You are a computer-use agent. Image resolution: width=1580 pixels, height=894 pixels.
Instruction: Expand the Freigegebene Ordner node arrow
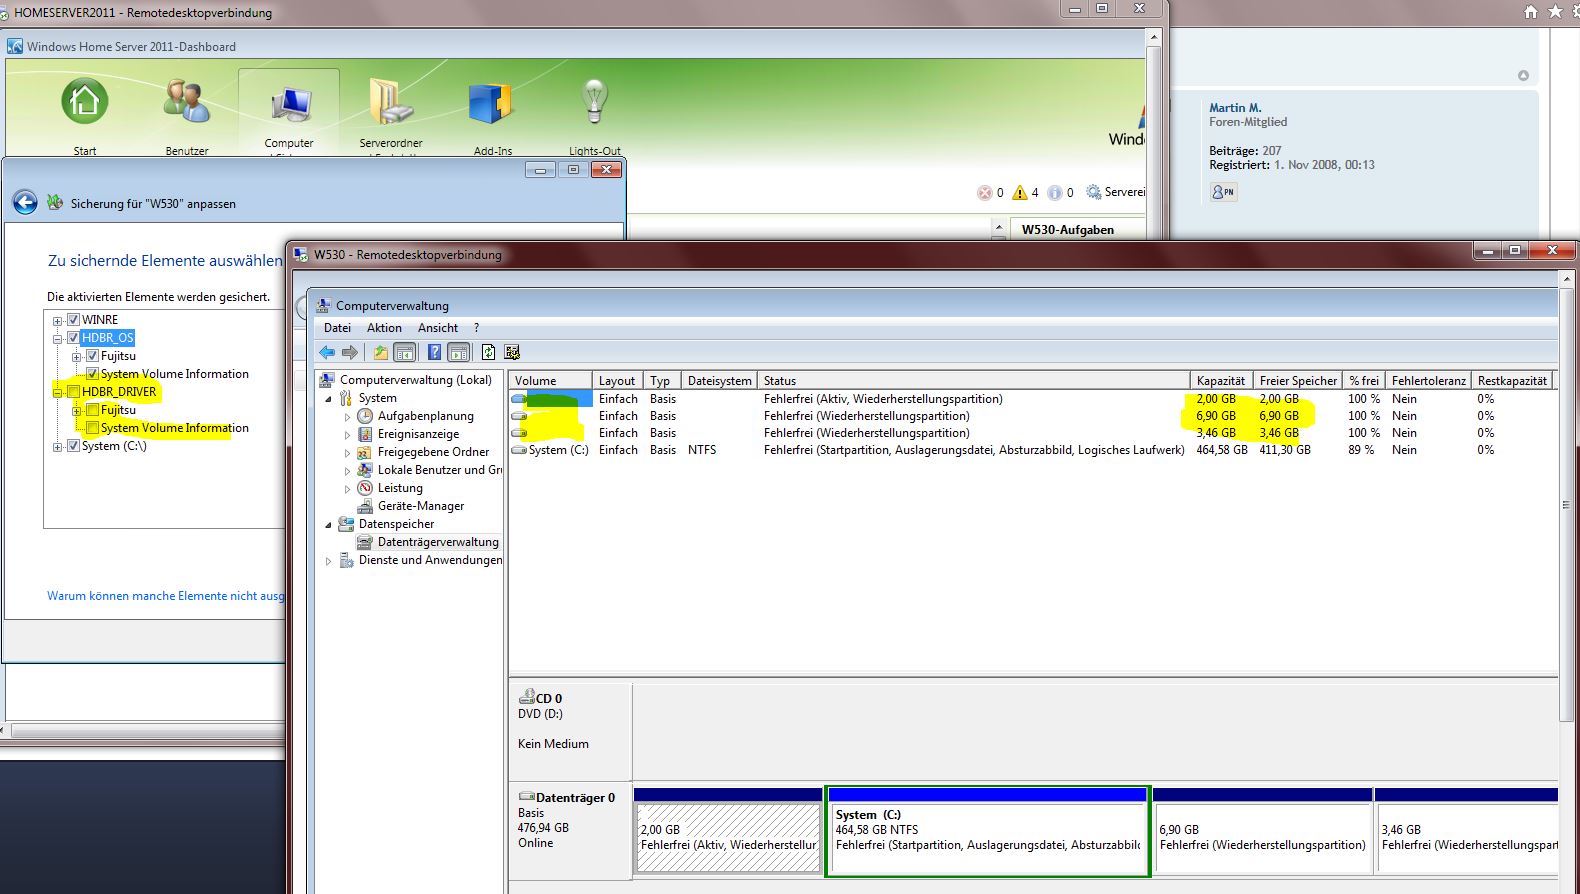point(347,453)
